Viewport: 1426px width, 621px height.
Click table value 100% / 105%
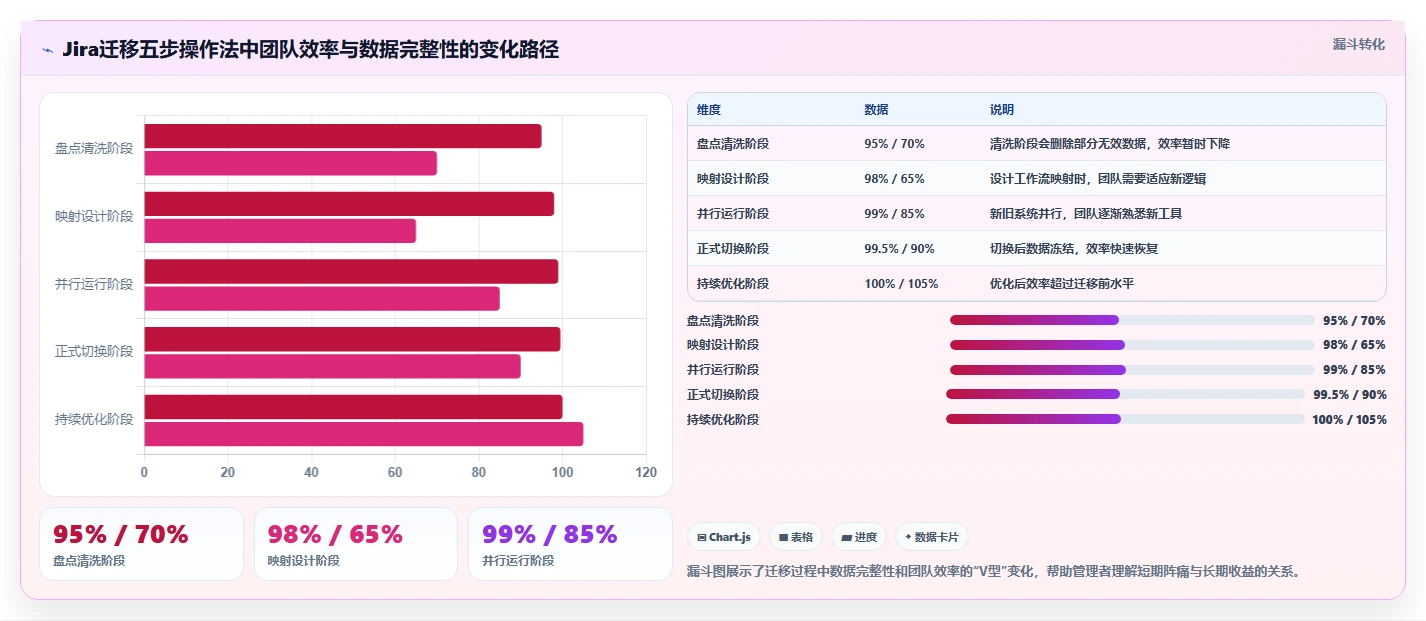point(901,284)
